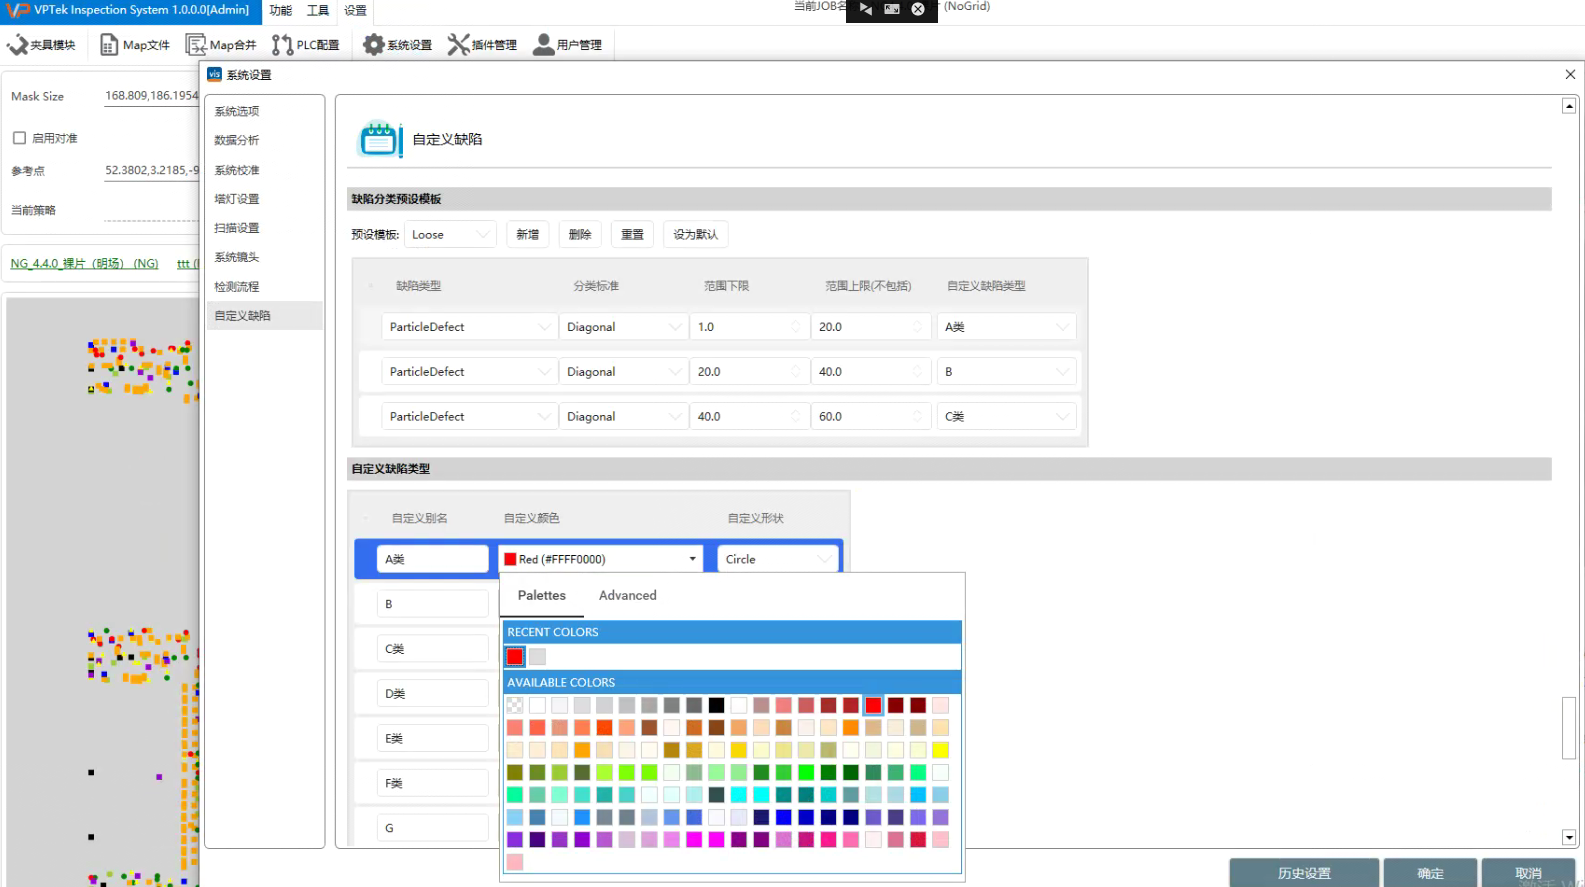The height and width of the screenshot is (887, 1585).
Task: Open defect type dropdown in the 1.0–20.0 row
Action: 470,327
